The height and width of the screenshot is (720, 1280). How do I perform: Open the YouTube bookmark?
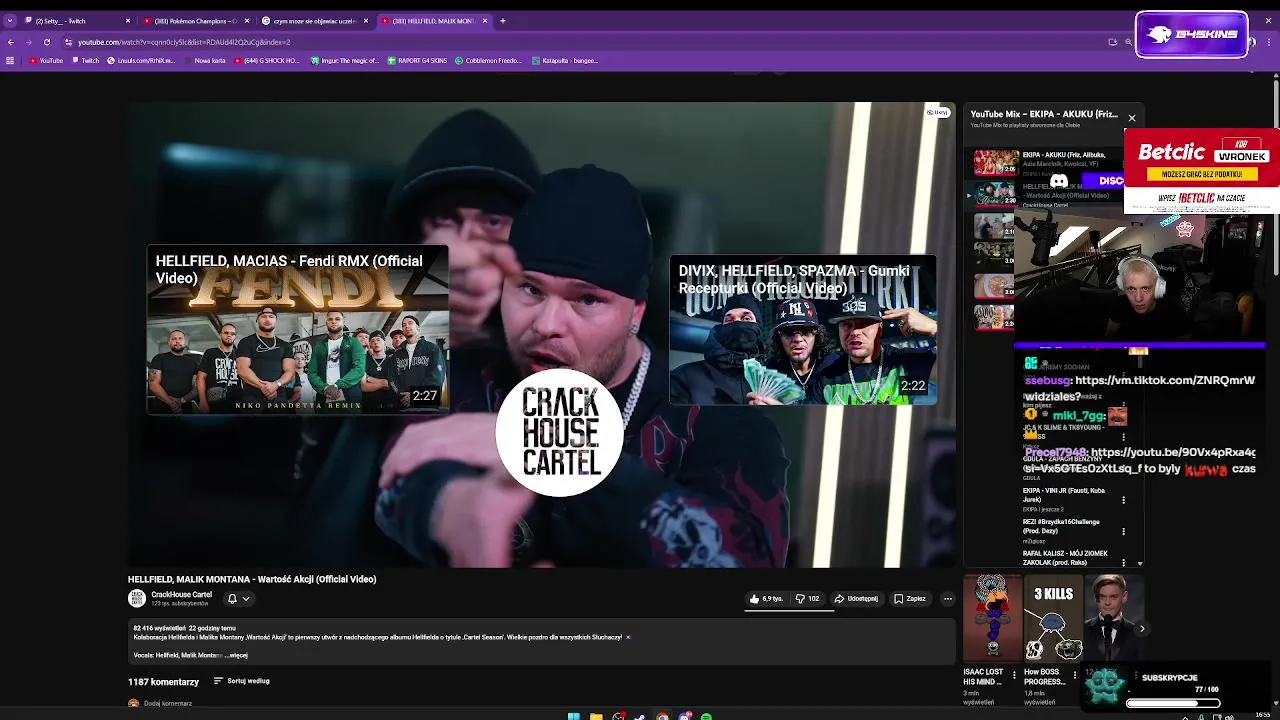(46, 61)
